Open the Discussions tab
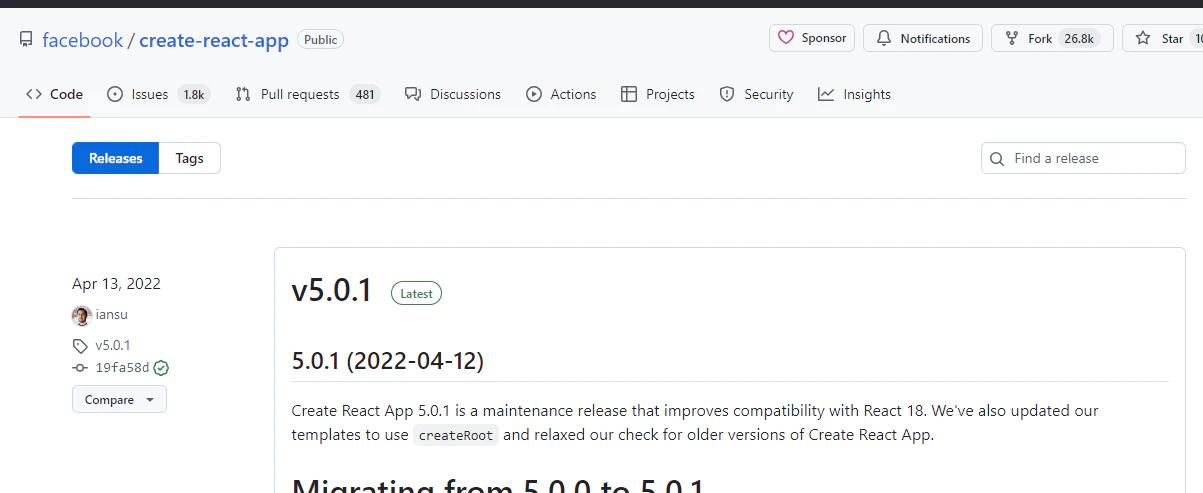The height and width of the screenshot is (493, 1203). pyautogui.click(x=453, y=94)
